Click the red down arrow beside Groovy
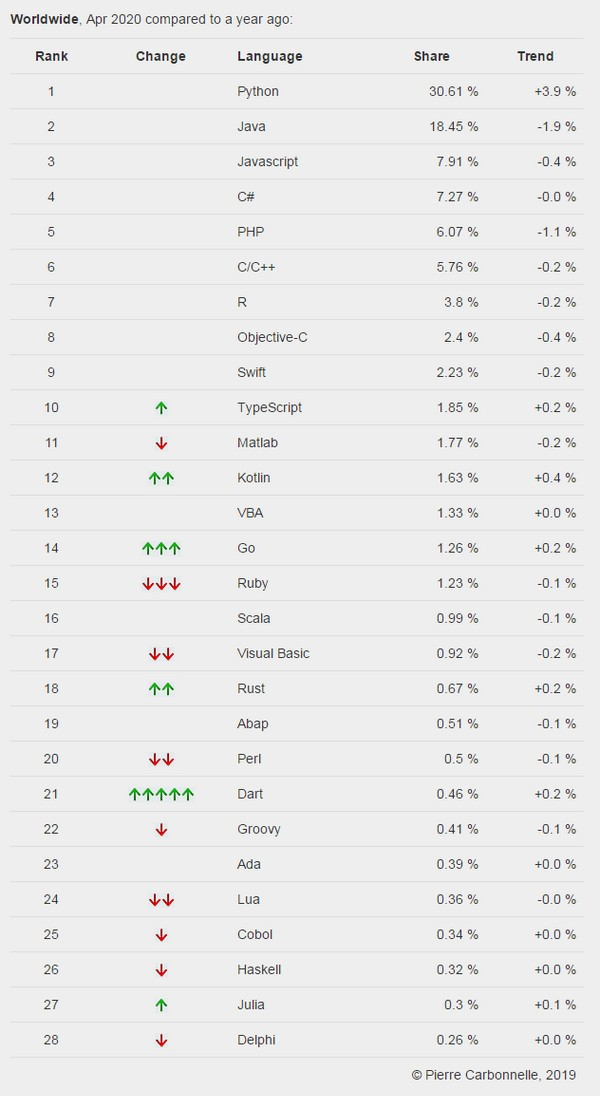This screenshot has height=1096, width=600. tap(161, 829)
